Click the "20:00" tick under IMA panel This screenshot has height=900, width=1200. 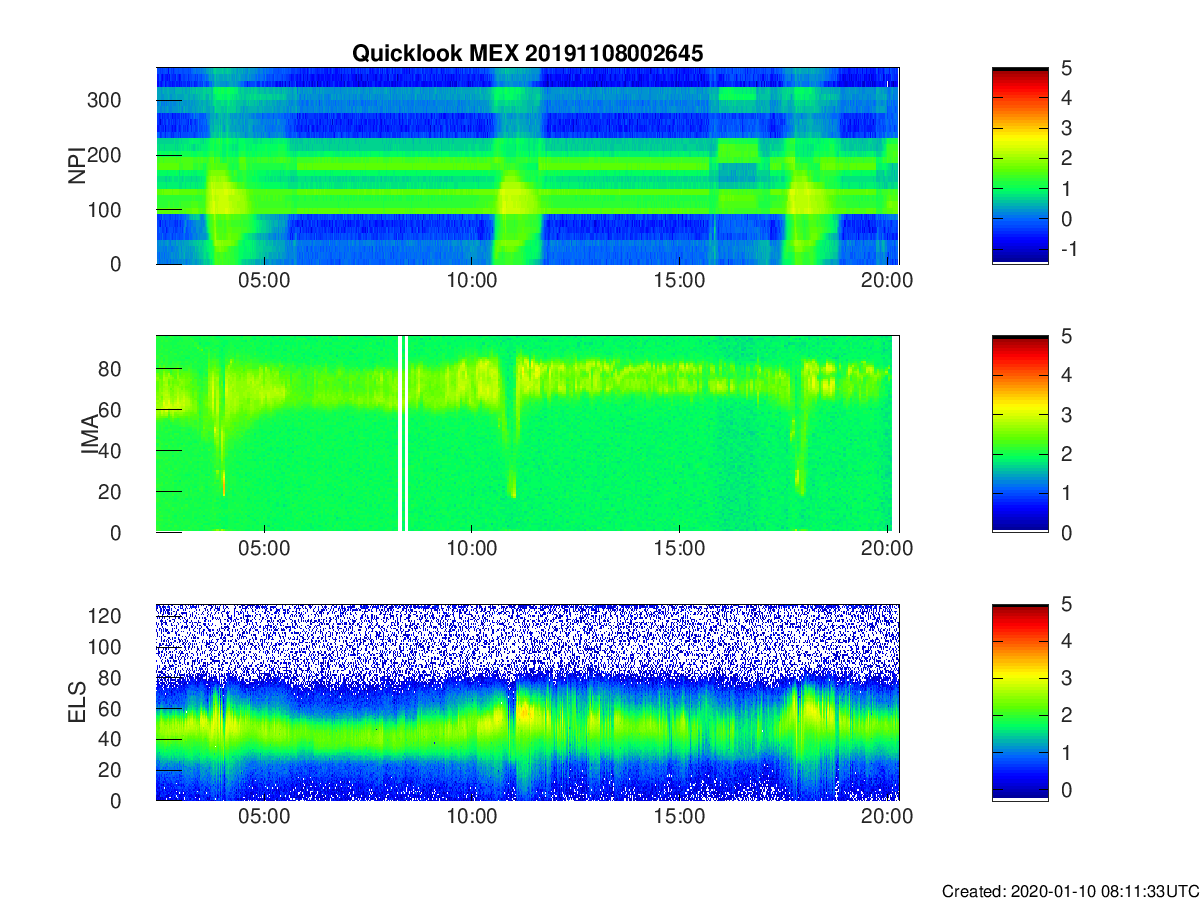pyautogui.click(x=887, y=549)
